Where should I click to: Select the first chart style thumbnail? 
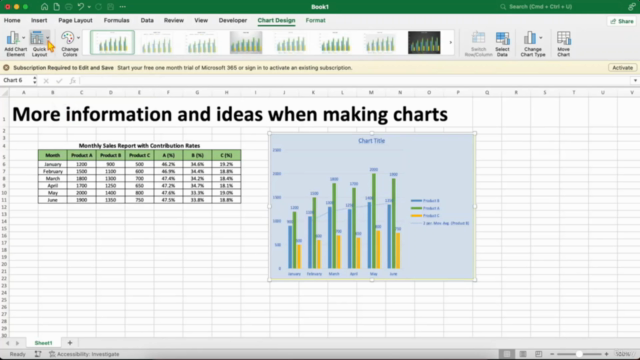click(112, 42)
